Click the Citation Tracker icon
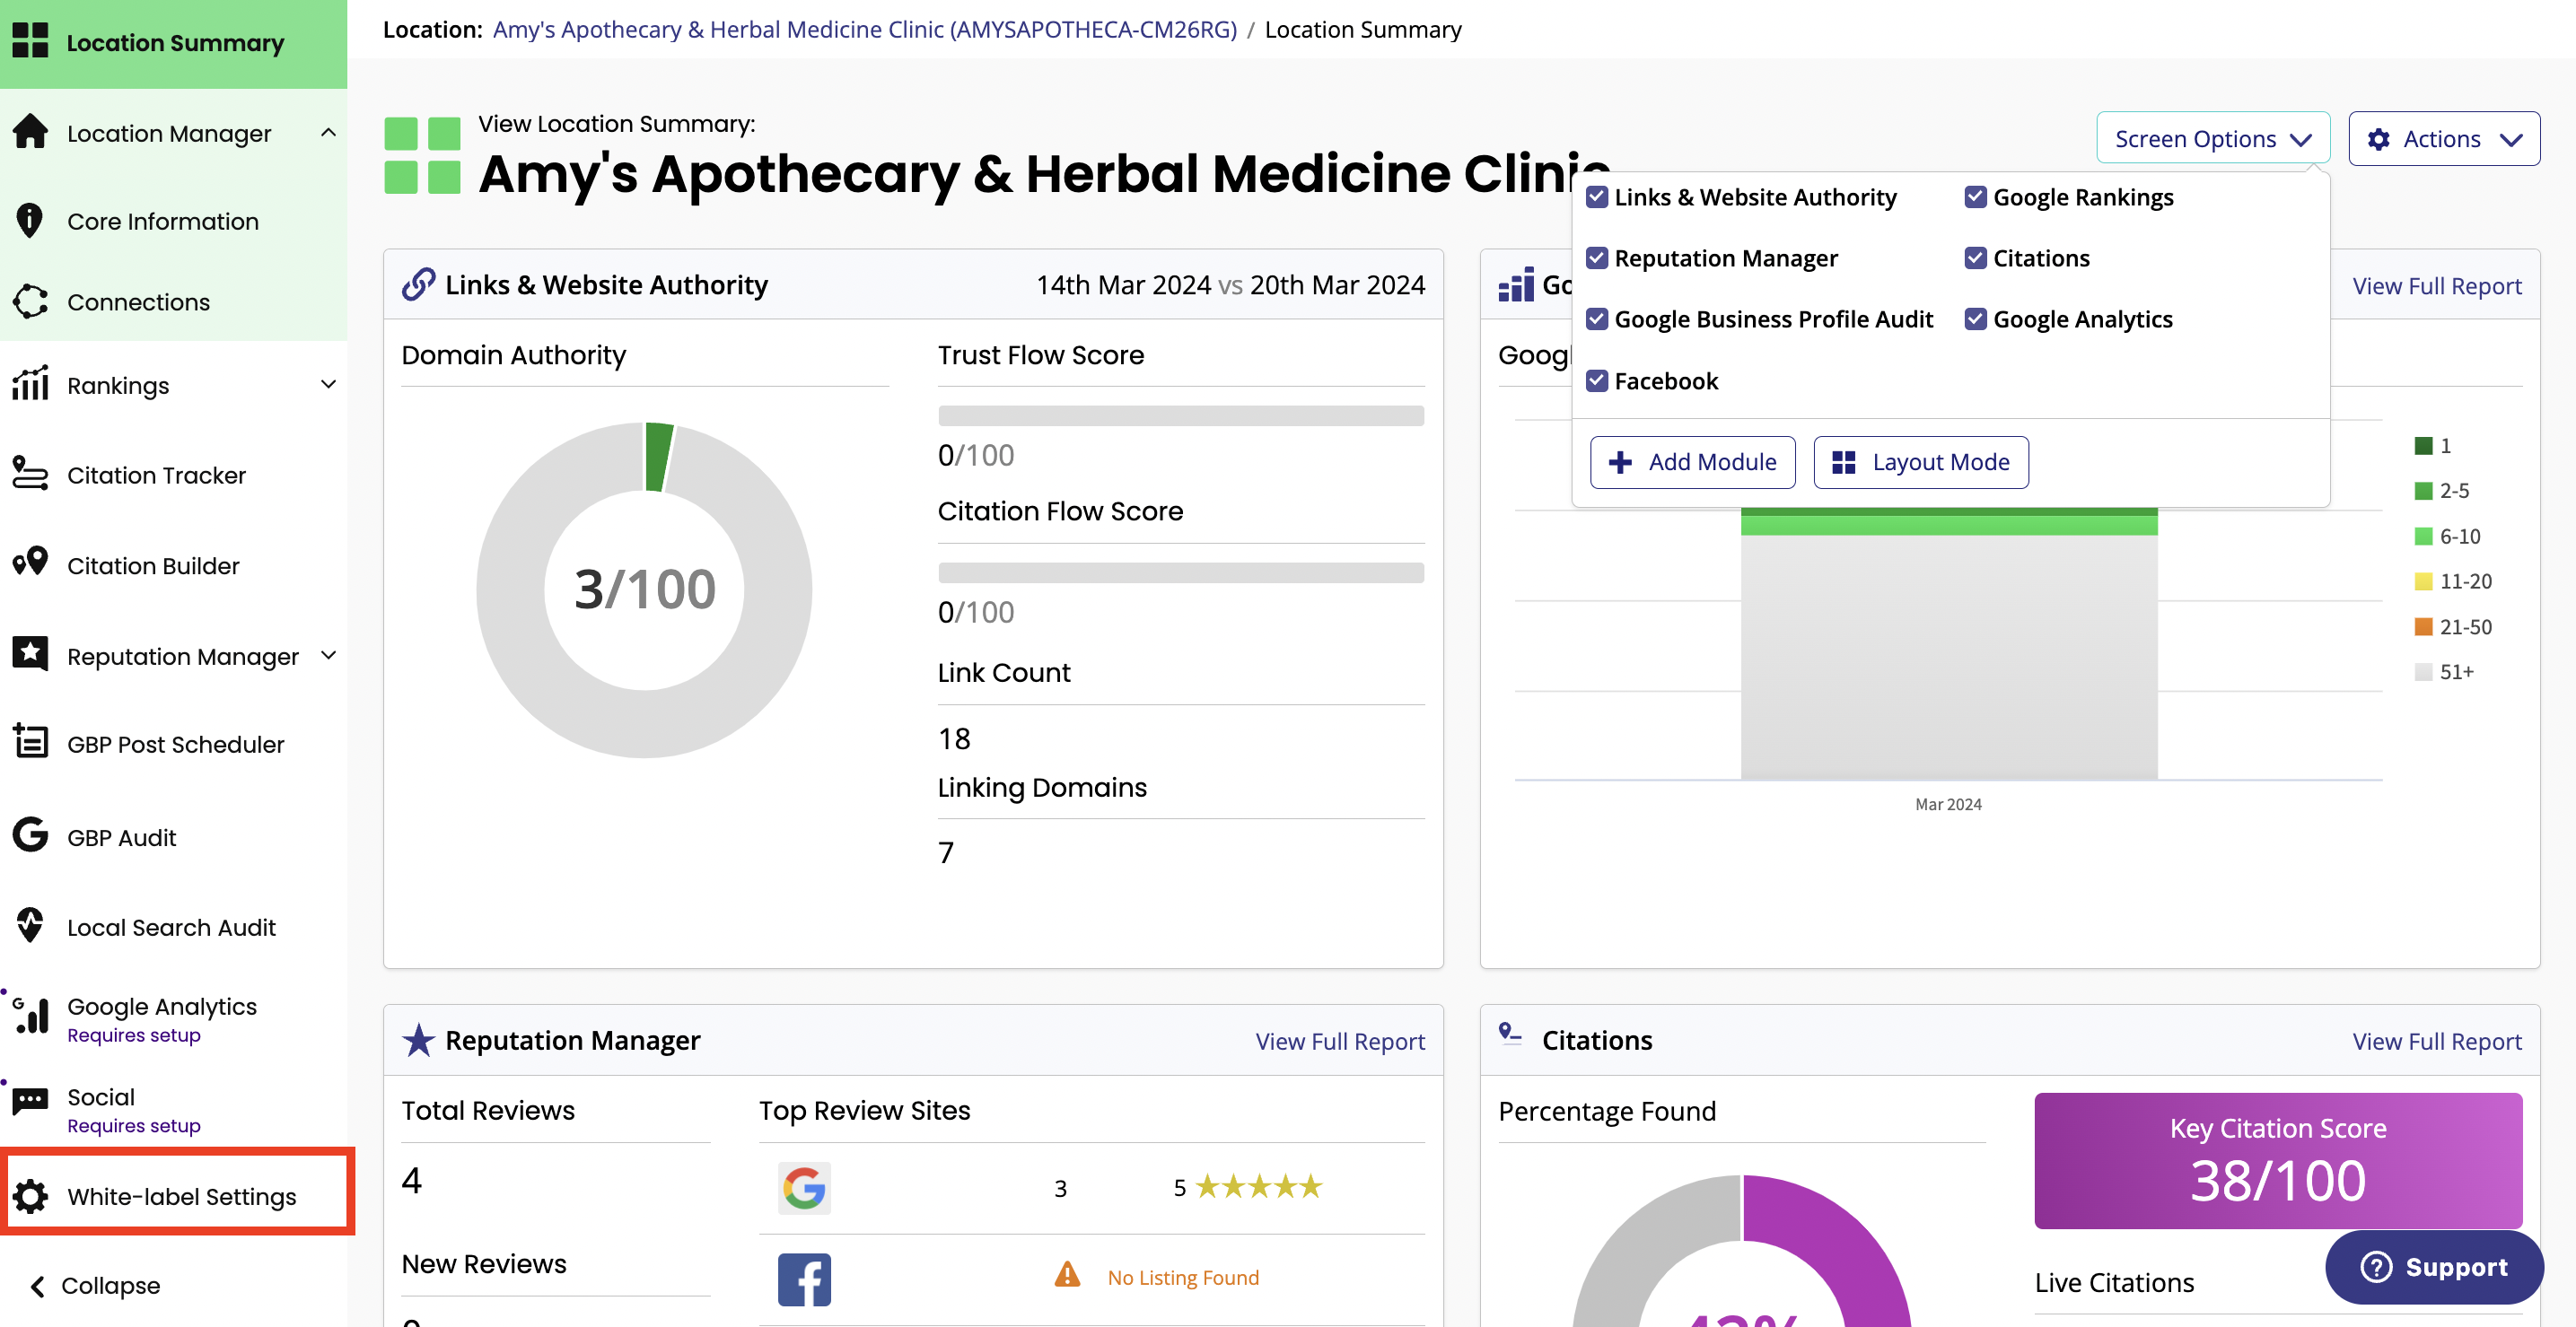Image resolution: width=2576 pixels, height=1327 pixels. (30, 474)
